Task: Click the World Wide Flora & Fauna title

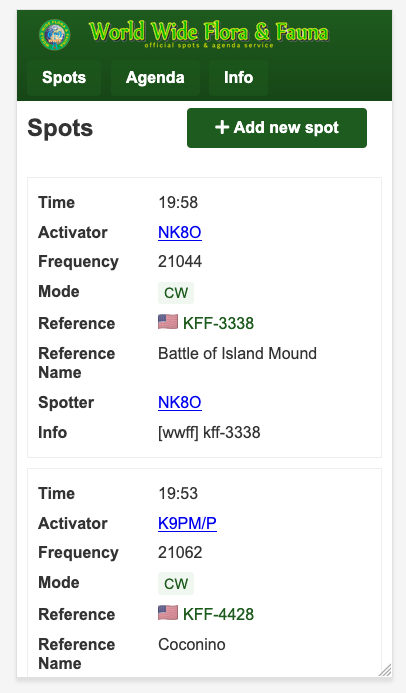Action: 209,33
